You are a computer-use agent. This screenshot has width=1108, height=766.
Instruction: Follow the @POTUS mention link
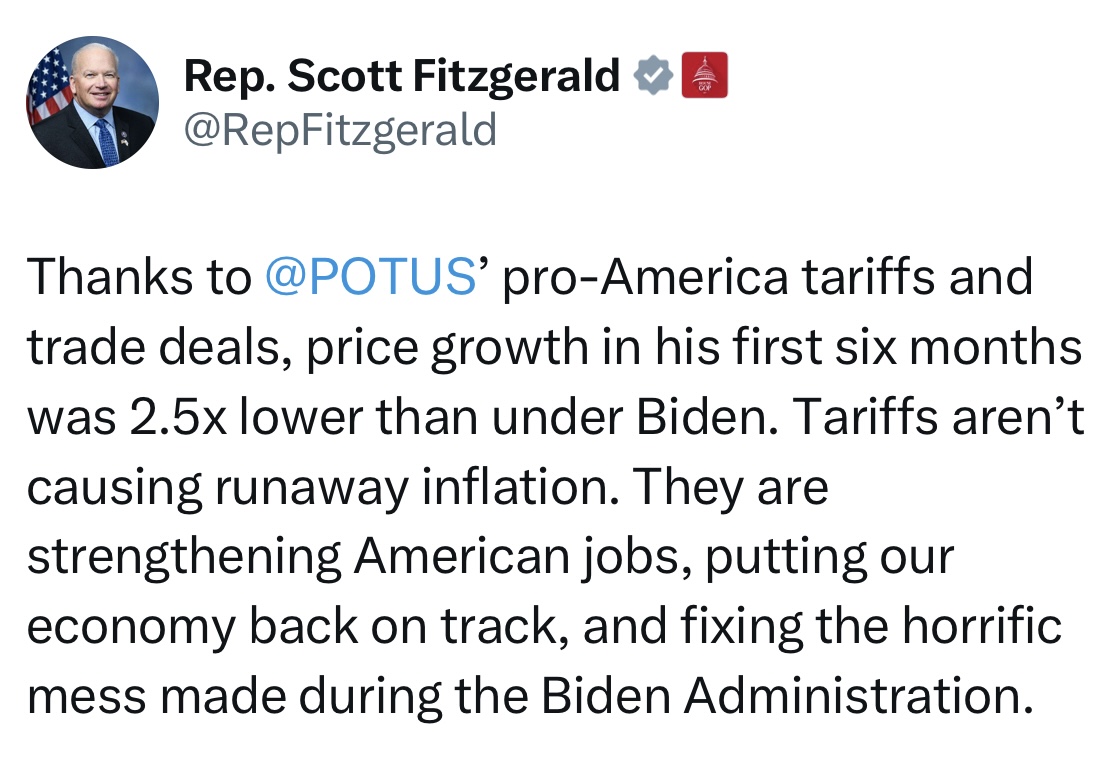(x=369, y=277)
